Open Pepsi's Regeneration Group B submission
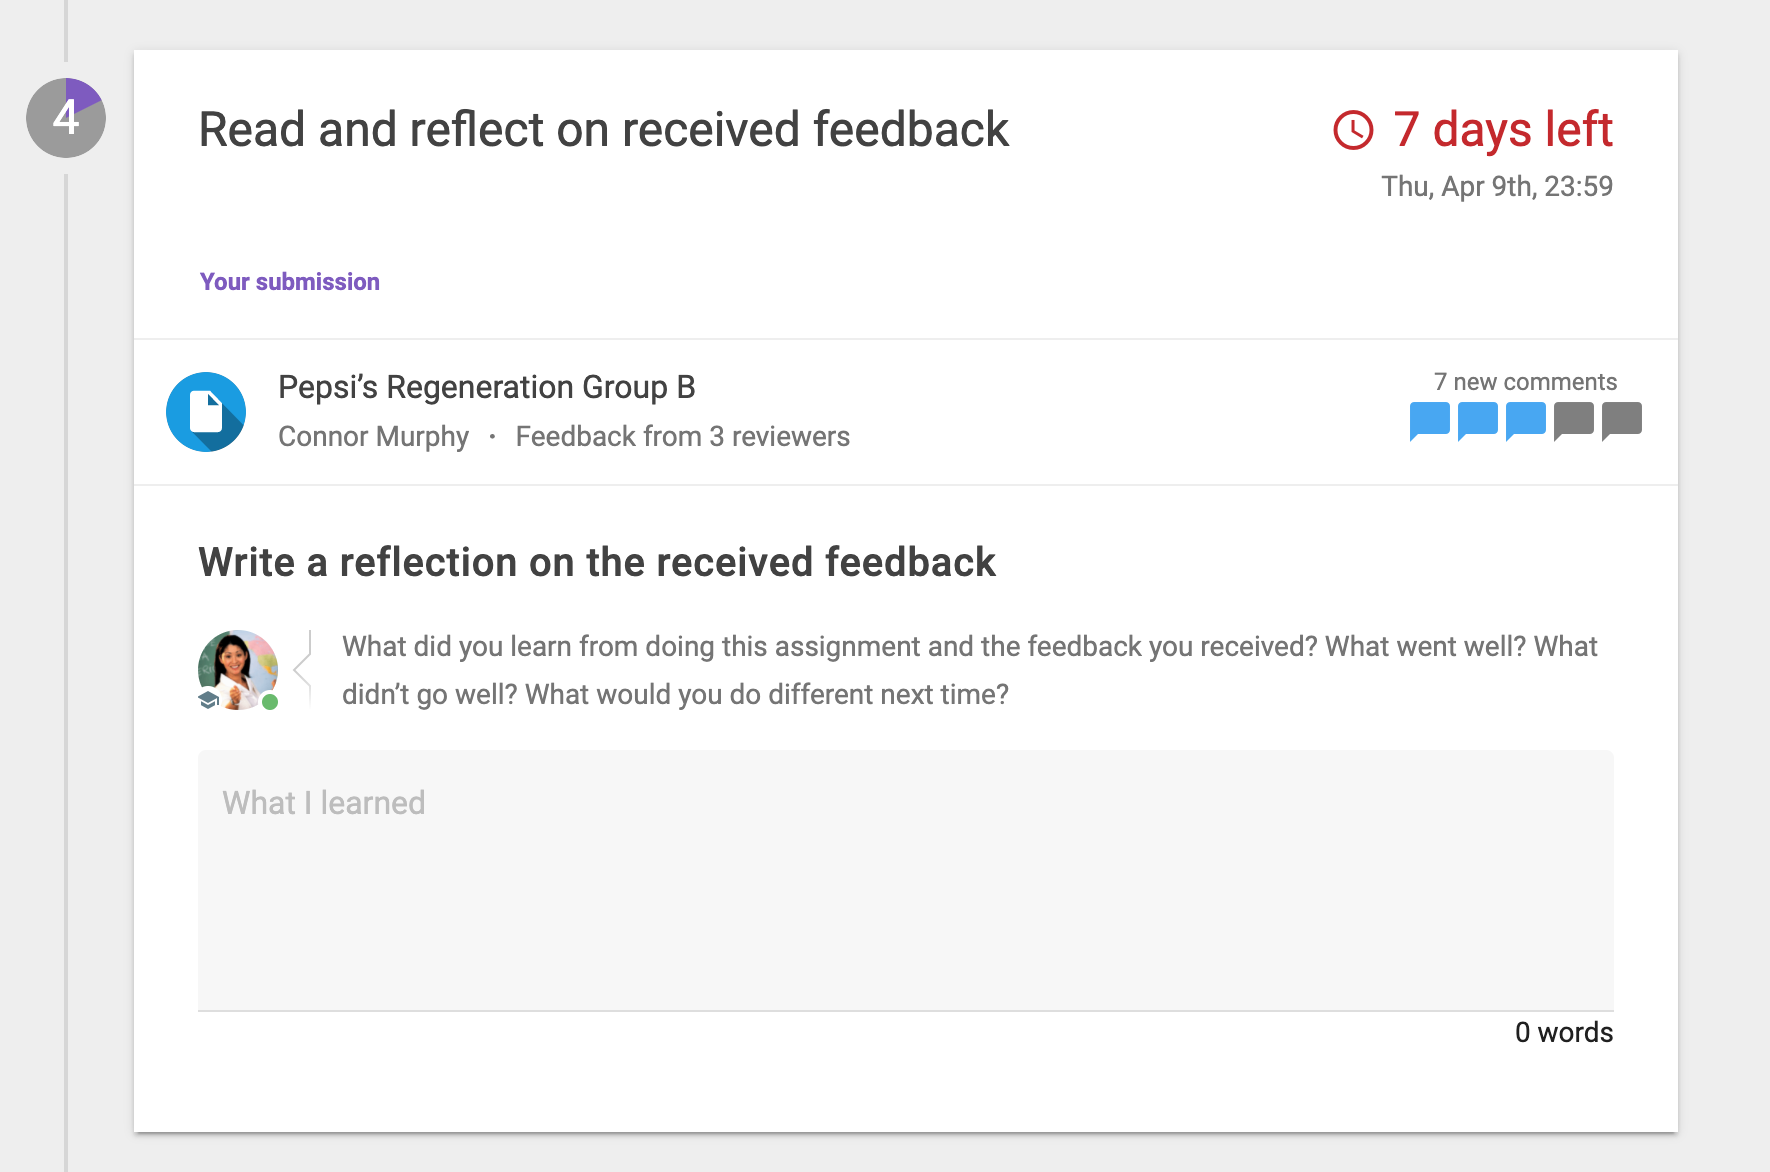This screenshot has width=1770, height=1172. click(486, 387)
